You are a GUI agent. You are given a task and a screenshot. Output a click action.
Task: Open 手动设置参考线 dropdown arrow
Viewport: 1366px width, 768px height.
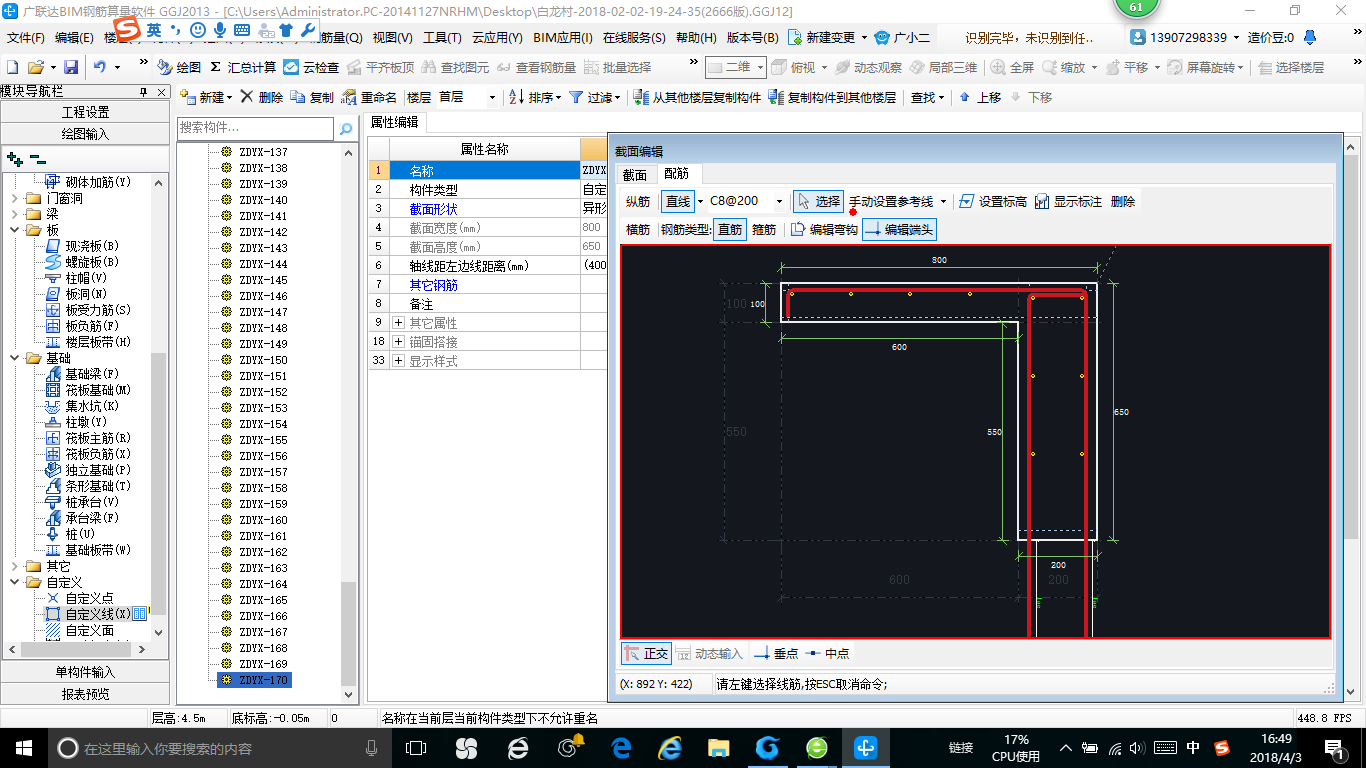(x=943, y=201)
